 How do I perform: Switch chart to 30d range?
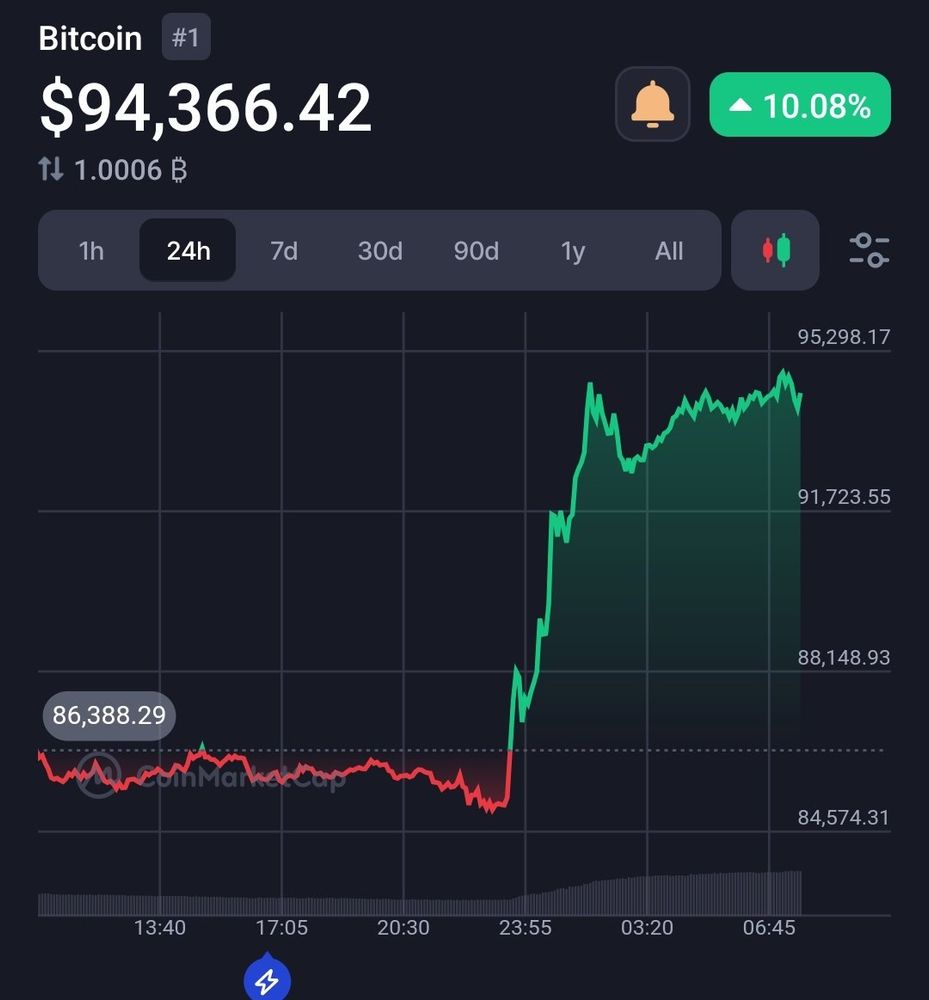tap(380, 251)
